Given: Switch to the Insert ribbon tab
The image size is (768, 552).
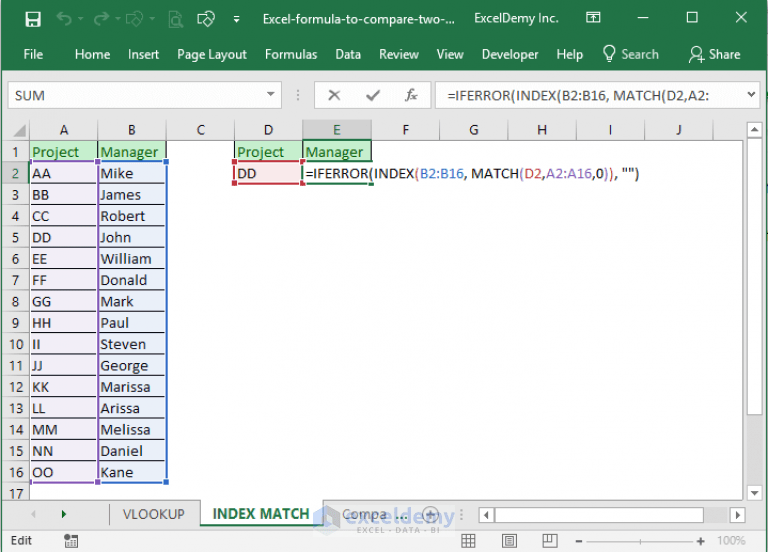Looking at the screenshot, I should coord(143,54).
